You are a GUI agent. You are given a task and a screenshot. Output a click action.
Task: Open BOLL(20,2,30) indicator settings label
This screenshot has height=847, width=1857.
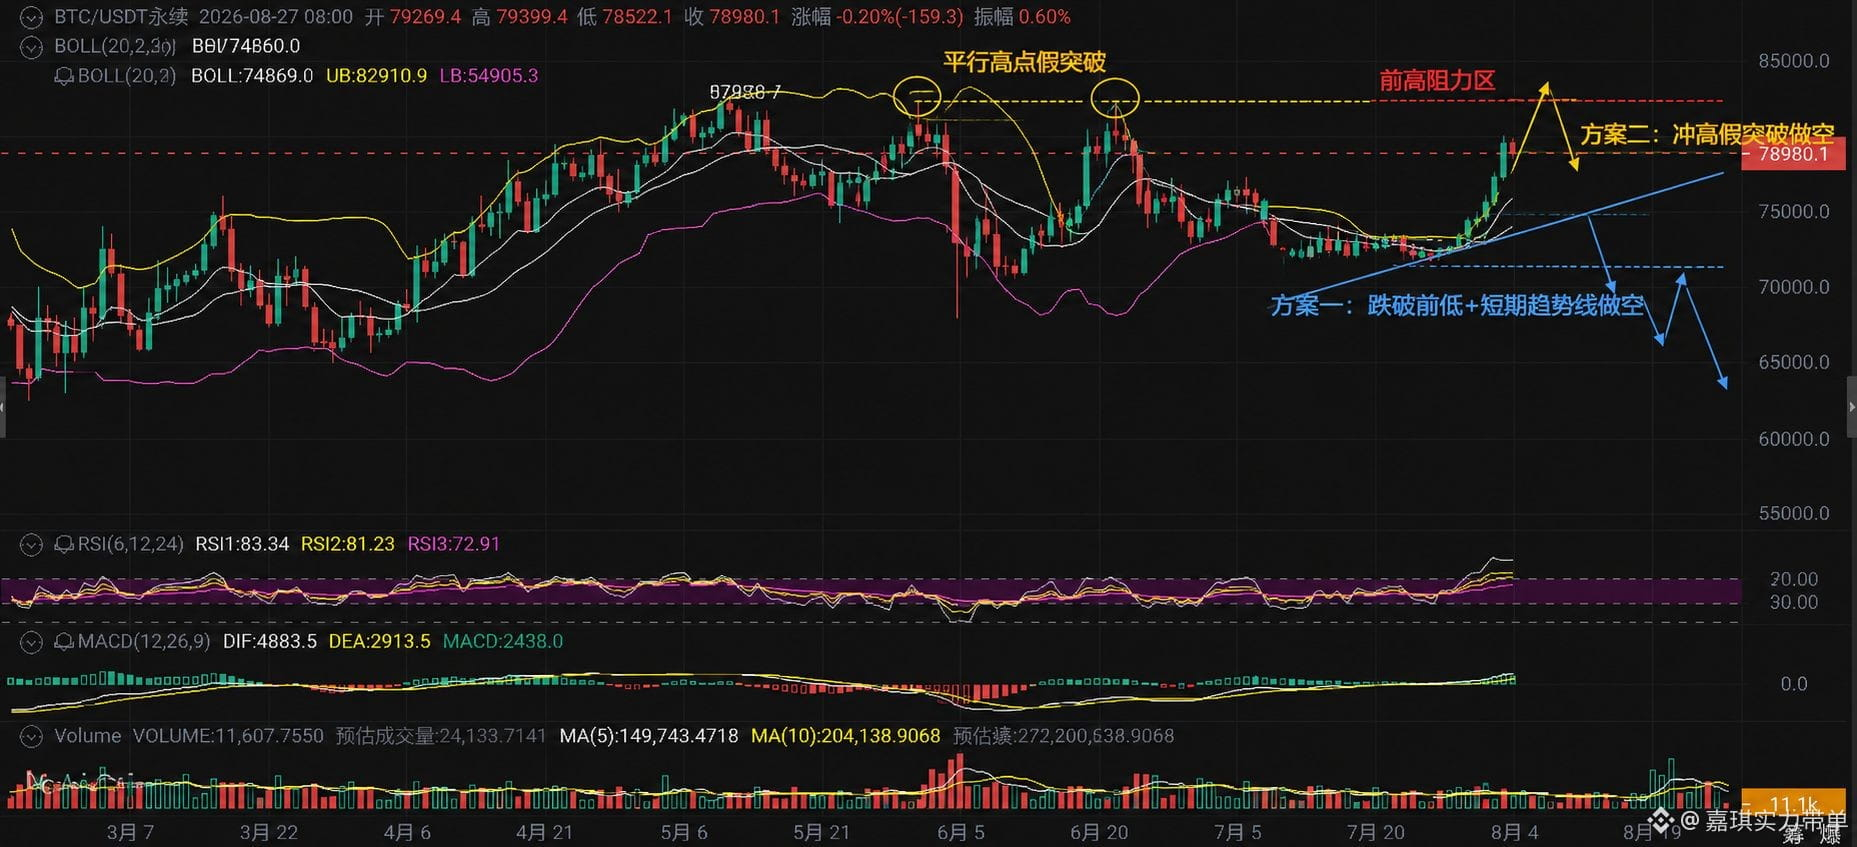point(115,46)
